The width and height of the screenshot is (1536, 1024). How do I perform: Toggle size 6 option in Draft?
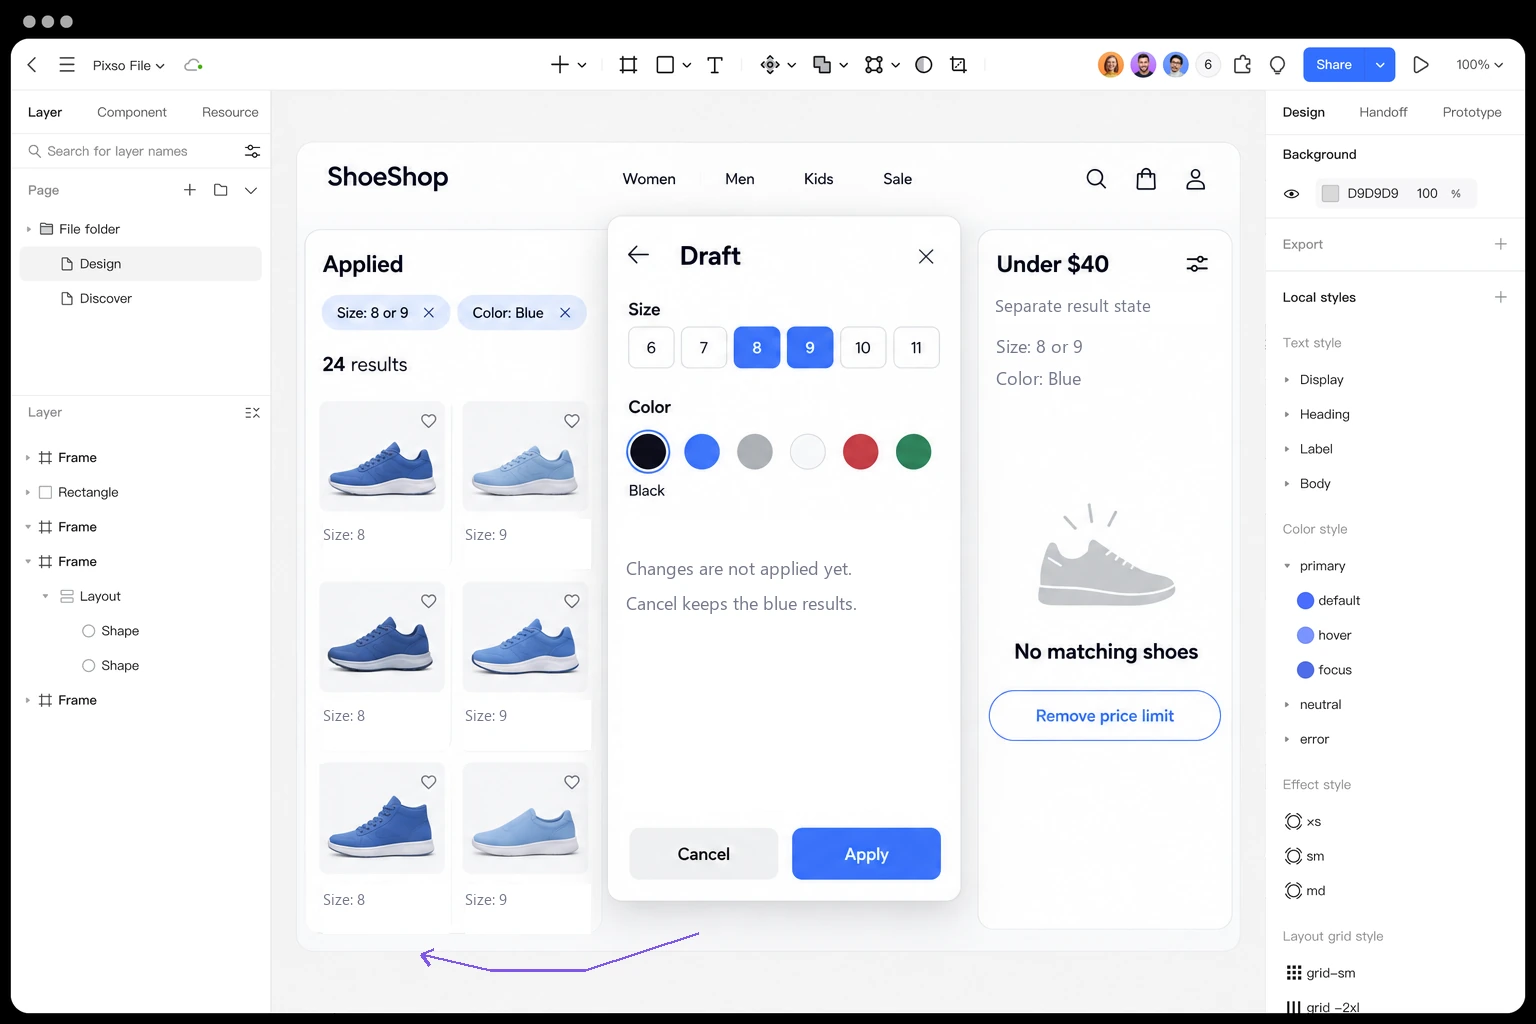[651, 348]
